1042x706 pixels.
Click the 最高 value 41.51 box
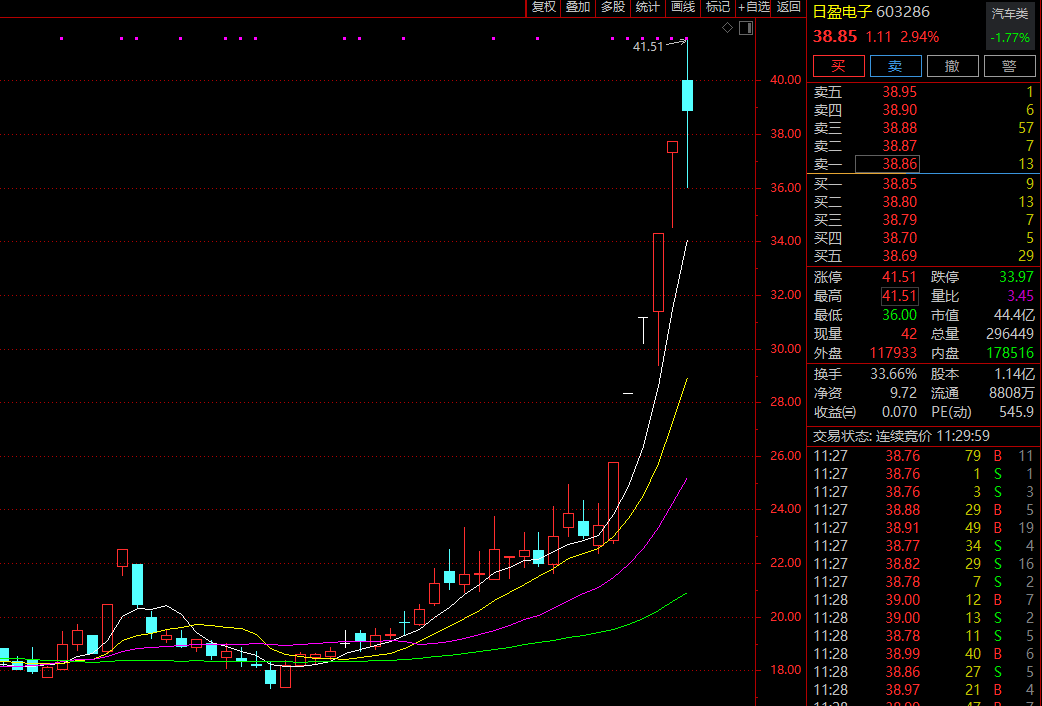pos(899,296)
